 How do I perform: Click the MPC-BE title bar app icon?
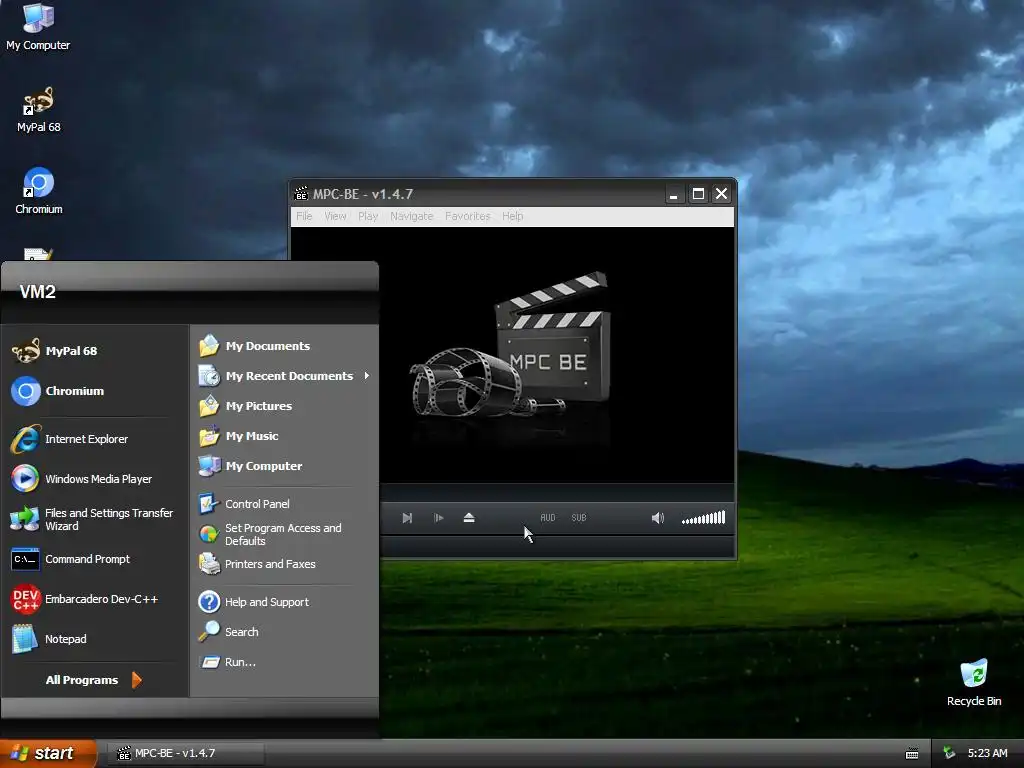pyautogui.click(x=301, y=194)
